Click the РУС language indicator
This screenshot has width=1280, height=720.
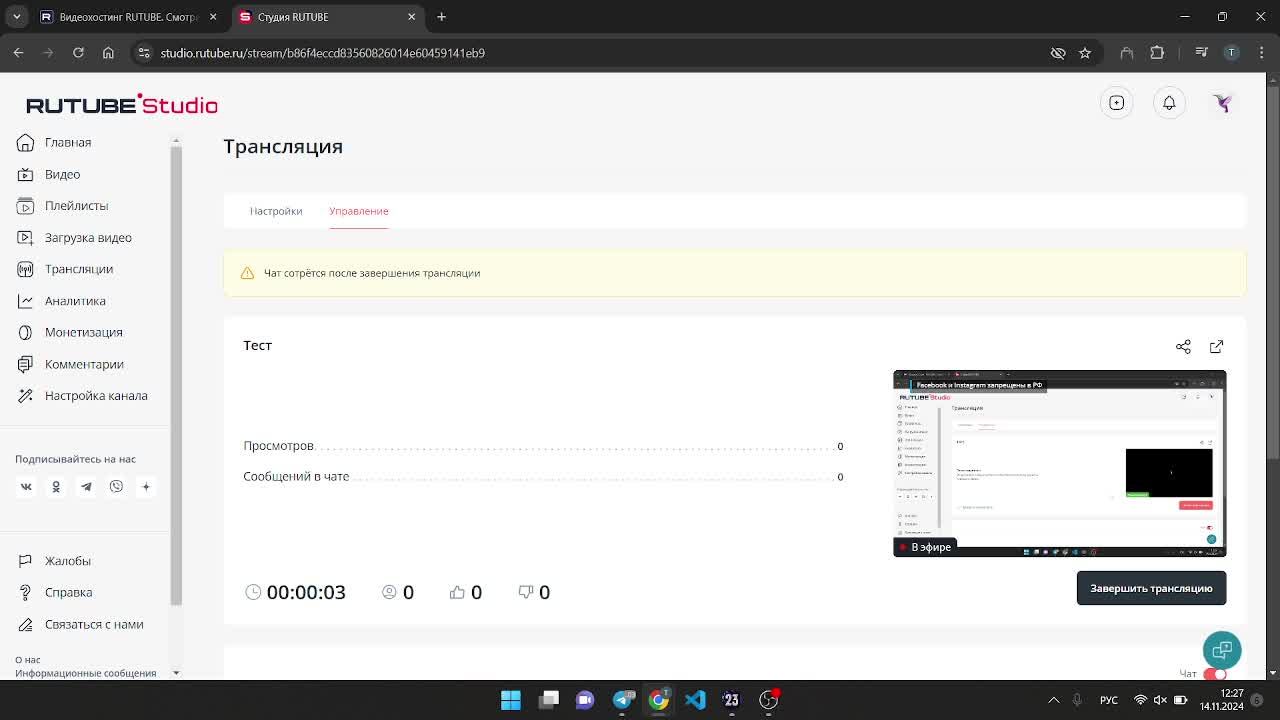[x=1109, y=700]
